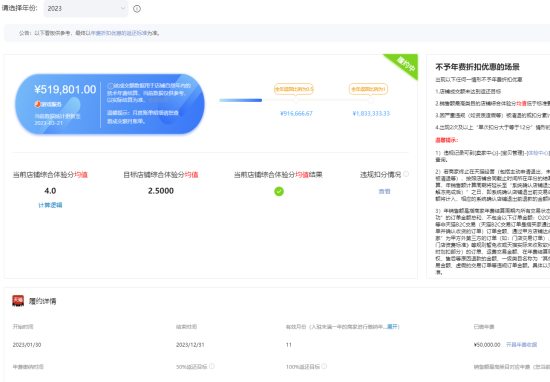The height and width of the screenshot is (382, 550).
Task: Open the 年费折扣优惠的返还标准 link in the notice
Action: pos(119,33)
